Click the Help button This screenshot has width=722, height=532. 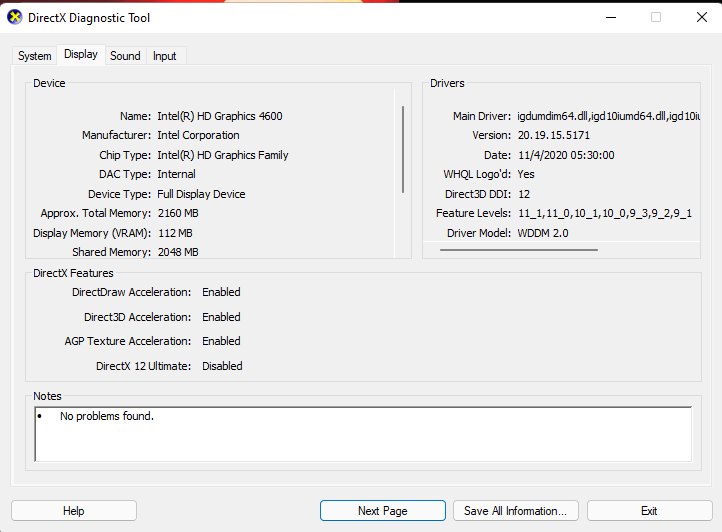click(x=74, y=511)
